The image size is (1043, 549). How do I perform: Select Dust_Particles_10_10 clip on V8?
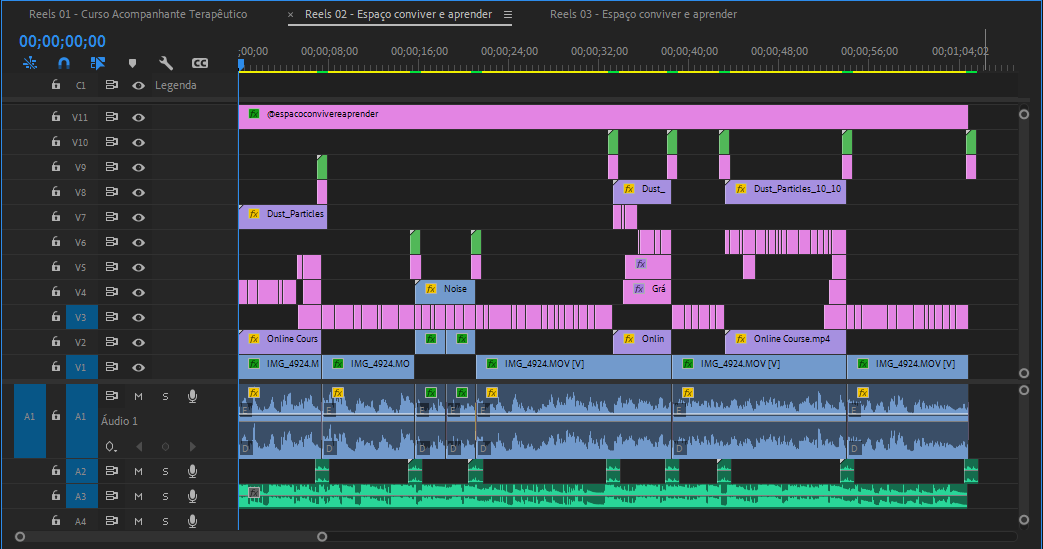coord(785,192)
